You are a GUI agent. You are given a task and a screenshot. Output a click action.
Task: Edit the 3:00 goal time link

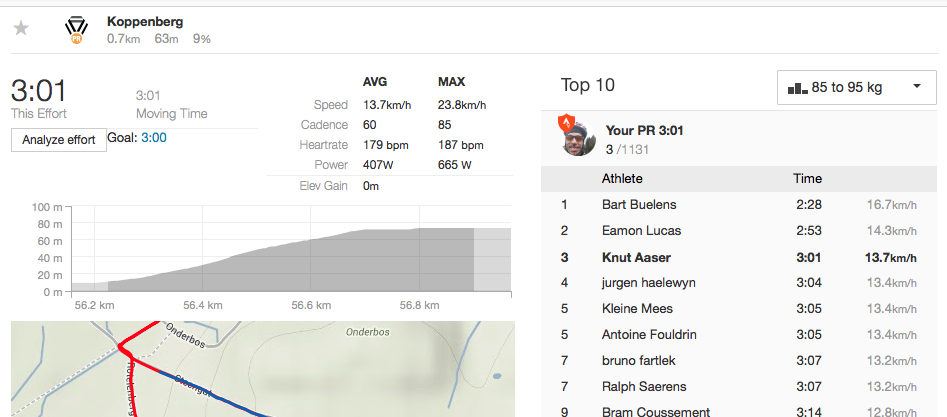click(x=154, y=138)
